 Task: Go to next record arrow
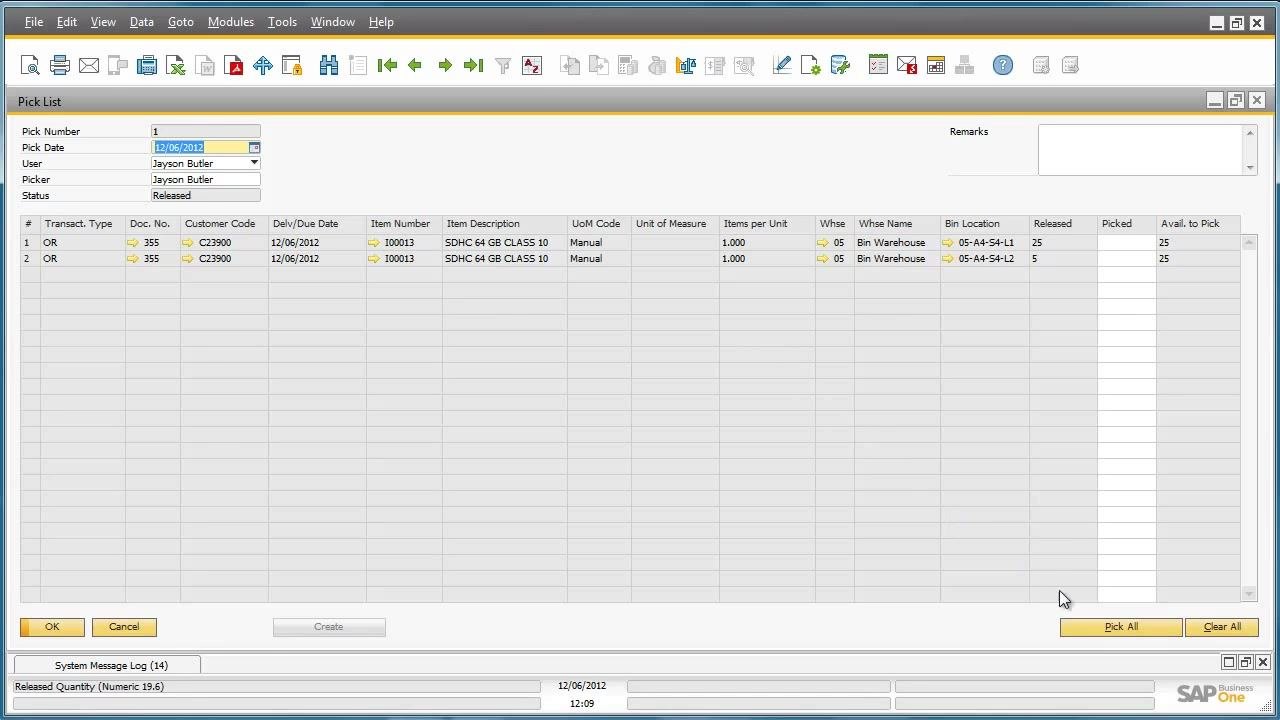click(x=445, y=66)
